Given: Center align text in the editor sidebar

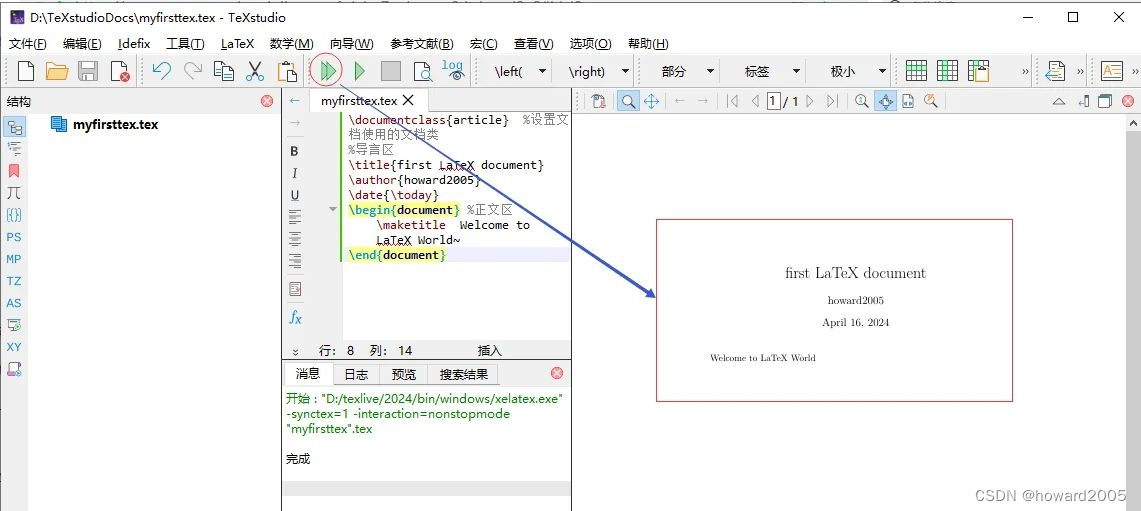Looking at the screenshot, I should point(295,238).
